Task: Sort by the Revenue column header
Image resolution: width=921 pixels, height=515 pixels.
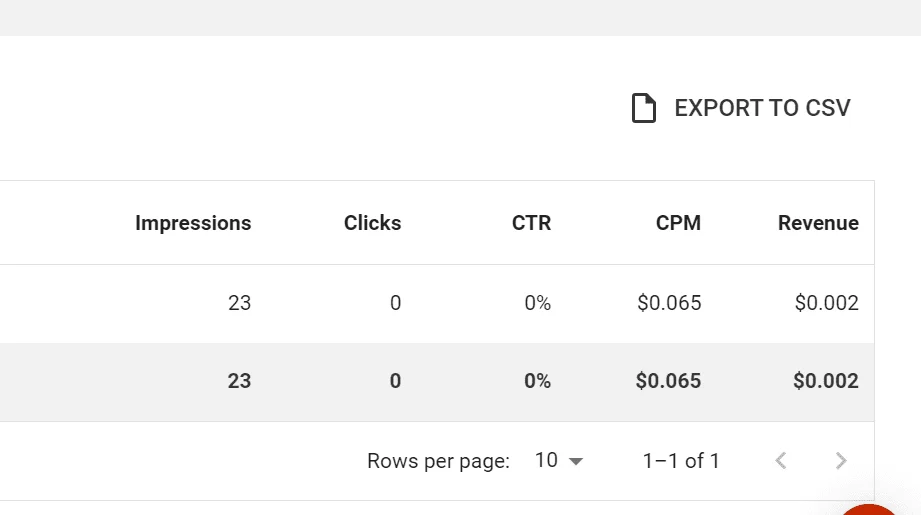Action: pyautogui.click(x=818, y=223)
